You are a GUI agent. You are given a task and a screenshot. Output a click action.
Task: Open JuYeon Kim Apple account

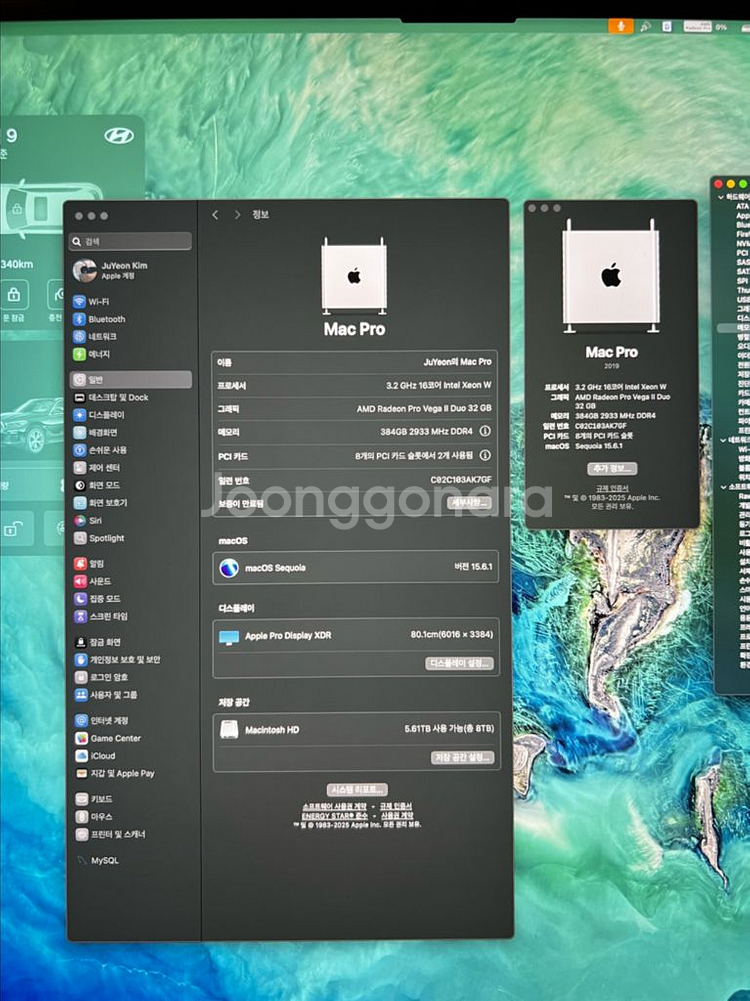[x=131, y=271]
